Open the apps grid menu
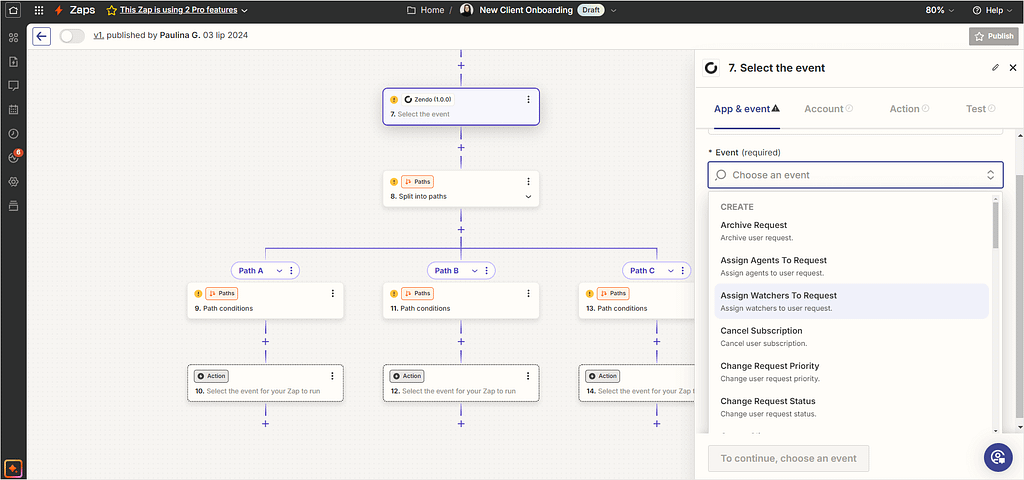Image resolution: width=1024 pixels, height=480 pixels. tap(39, 10)
